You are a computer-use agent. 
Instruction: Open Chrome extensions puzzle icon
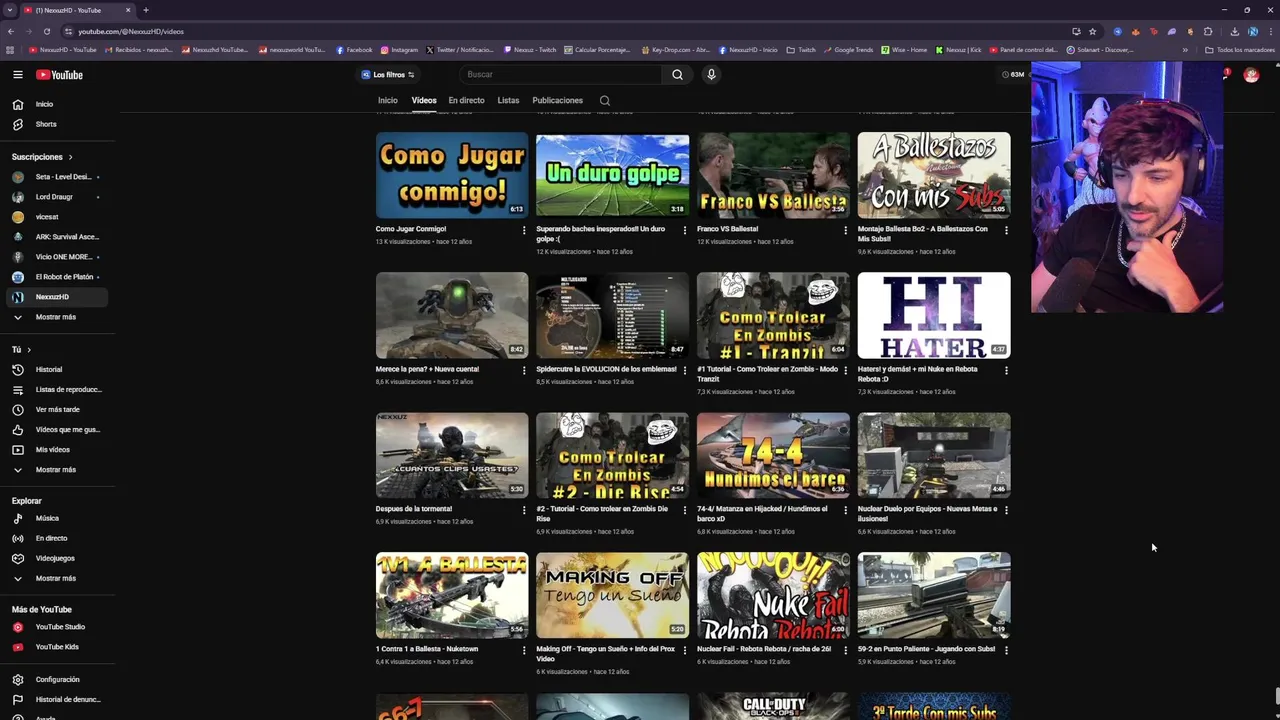(1208, 31)
